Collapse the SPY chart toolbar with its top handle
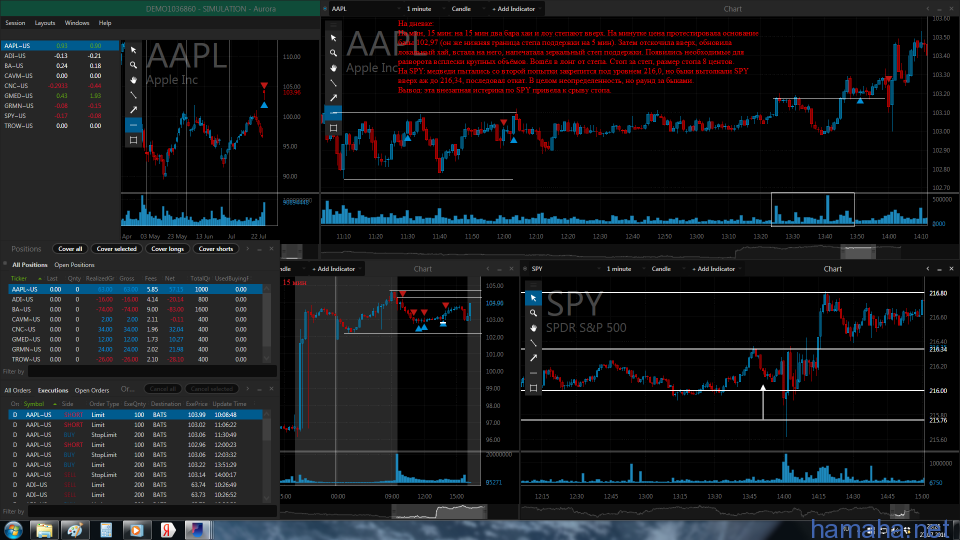The width and height of the screenshot is (960, 540). tap(533, 285)
